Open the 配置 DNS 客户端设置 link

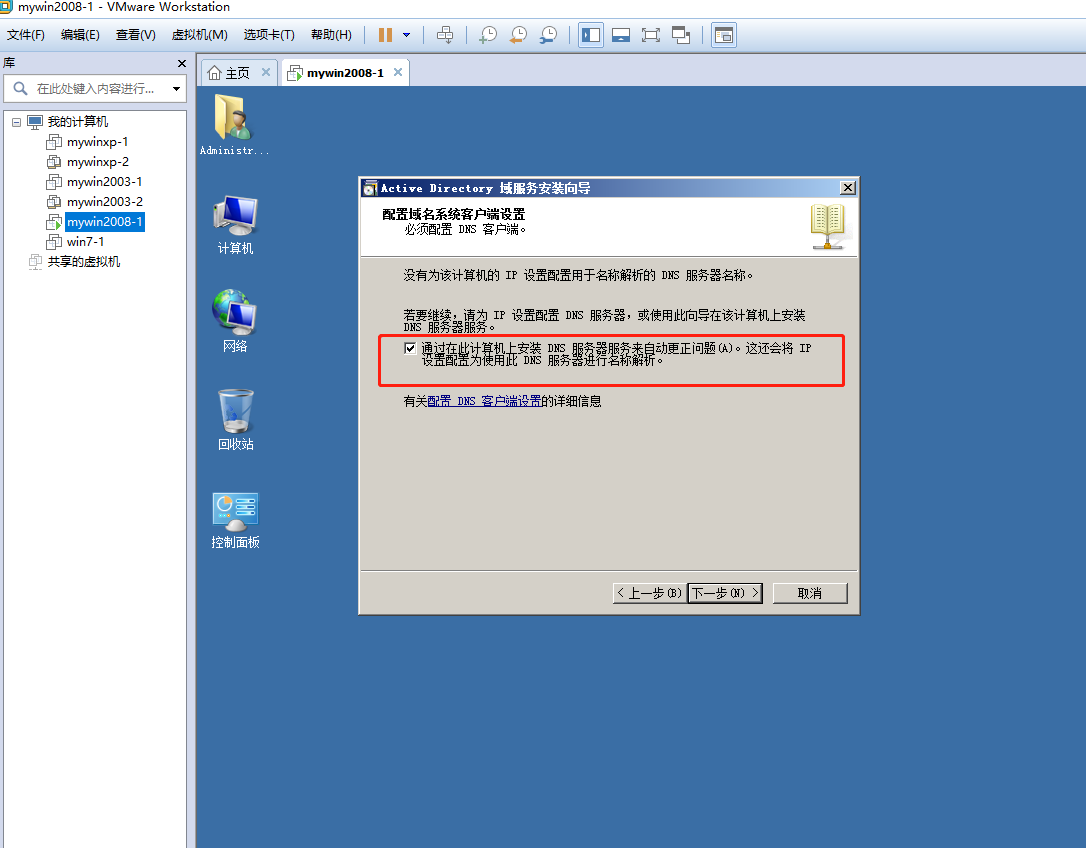click(484, 401)
